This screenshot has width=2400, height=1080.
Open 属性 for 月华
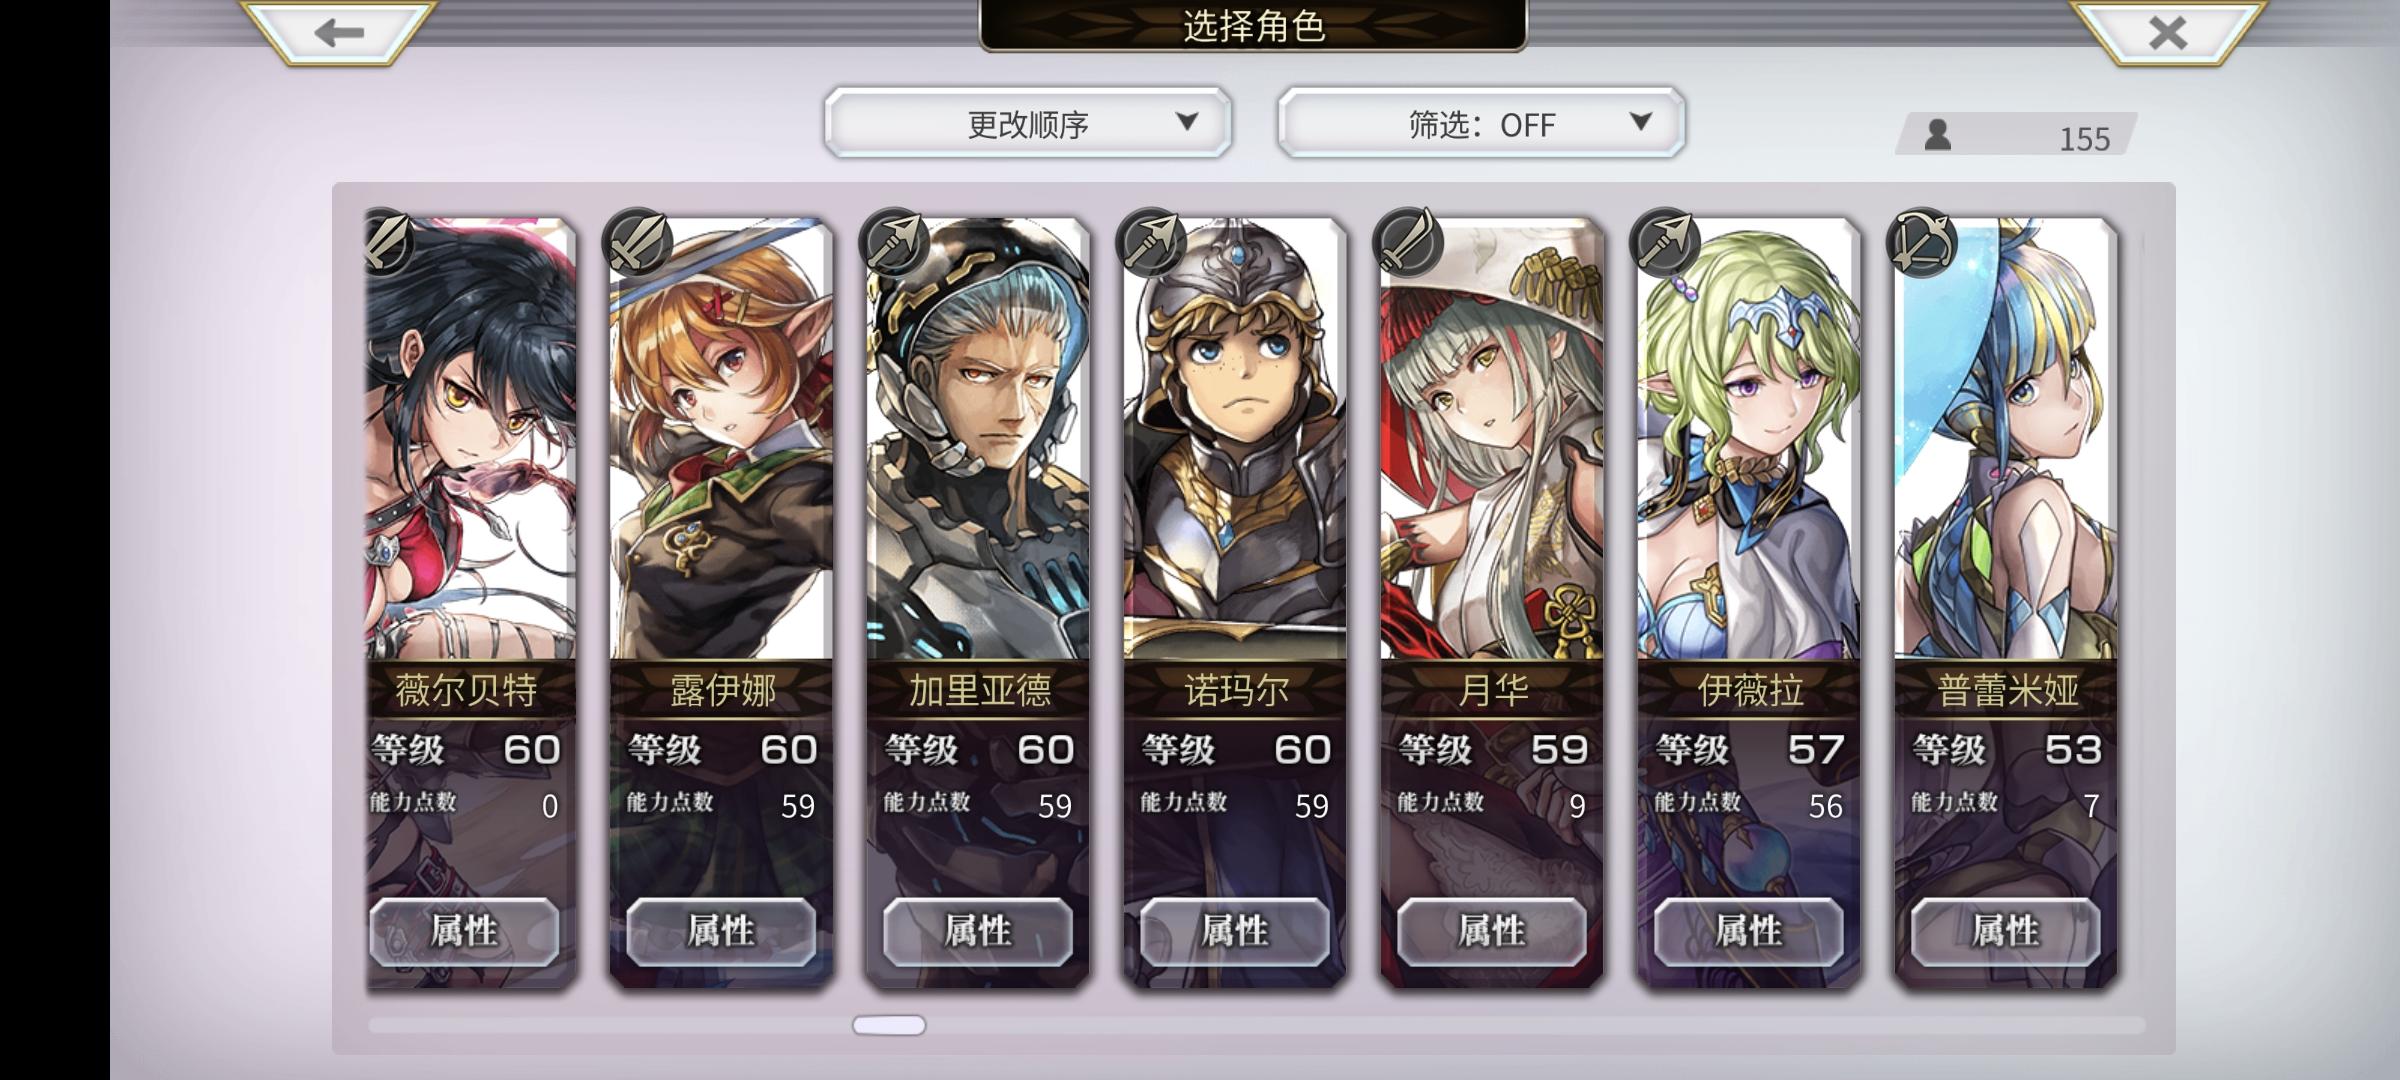1491,931
